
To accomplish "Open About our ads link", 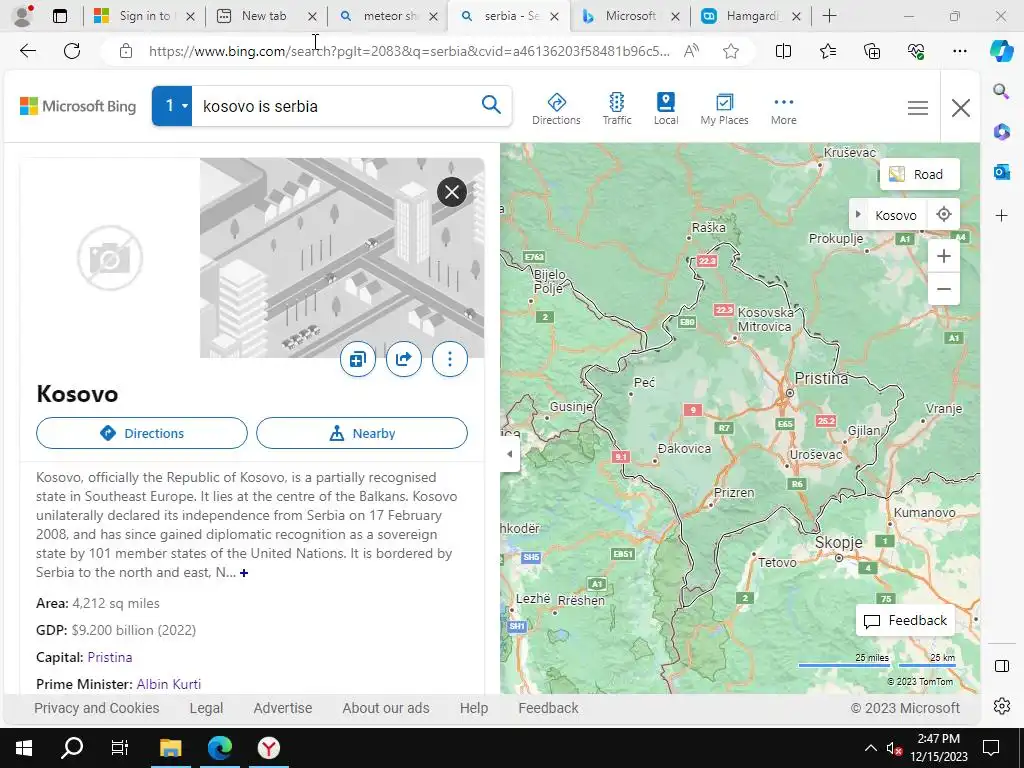I will point(386,708).
